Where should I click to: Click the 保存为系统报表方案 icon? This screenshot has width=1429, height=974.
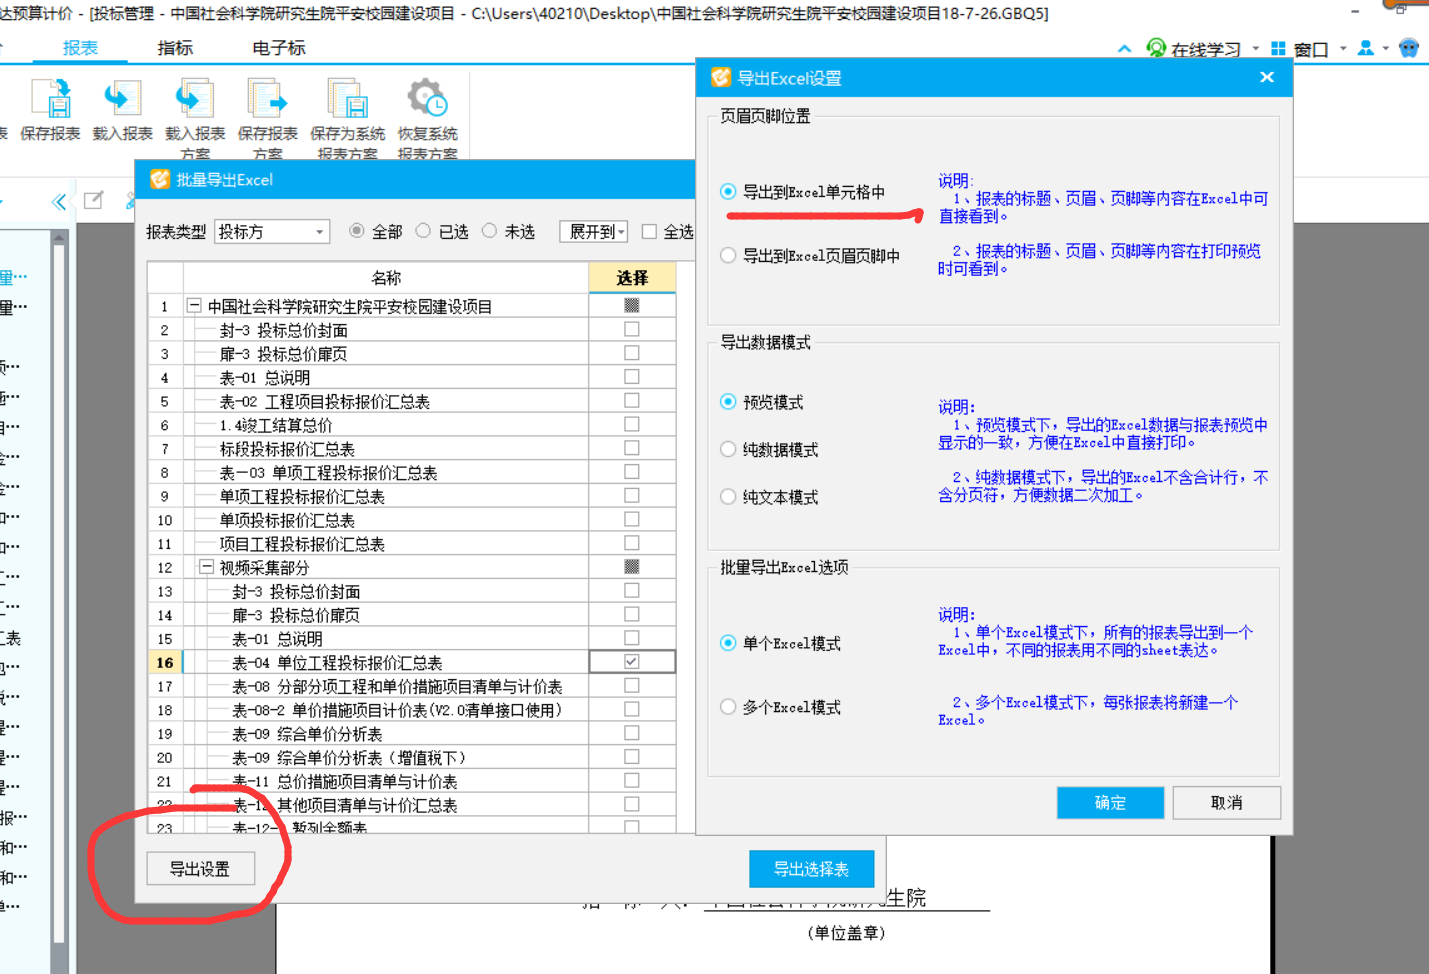click(x=347, y=99)
